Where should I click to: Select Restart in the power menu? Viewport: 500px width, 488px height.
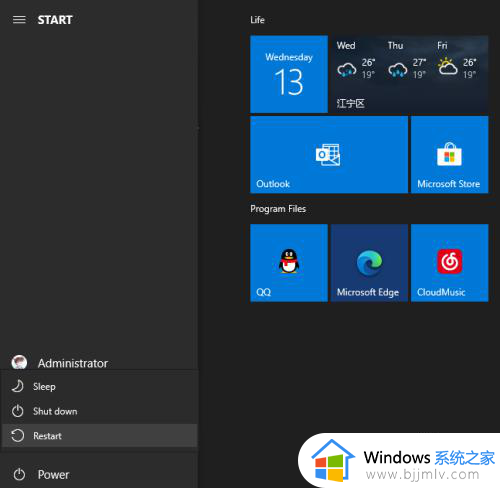tap(100, 436)
